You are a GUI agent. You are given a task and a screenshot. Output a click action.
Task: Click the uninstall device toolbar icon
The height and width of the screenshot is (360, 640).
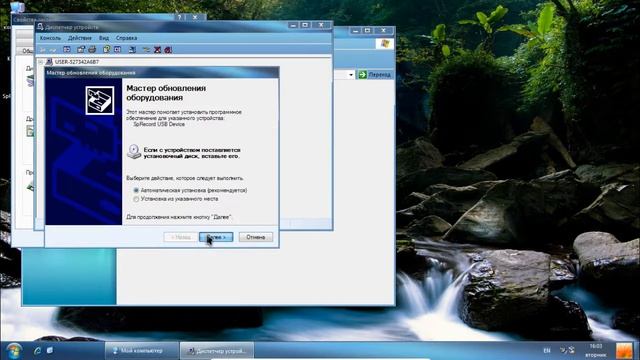coord(168,50)
